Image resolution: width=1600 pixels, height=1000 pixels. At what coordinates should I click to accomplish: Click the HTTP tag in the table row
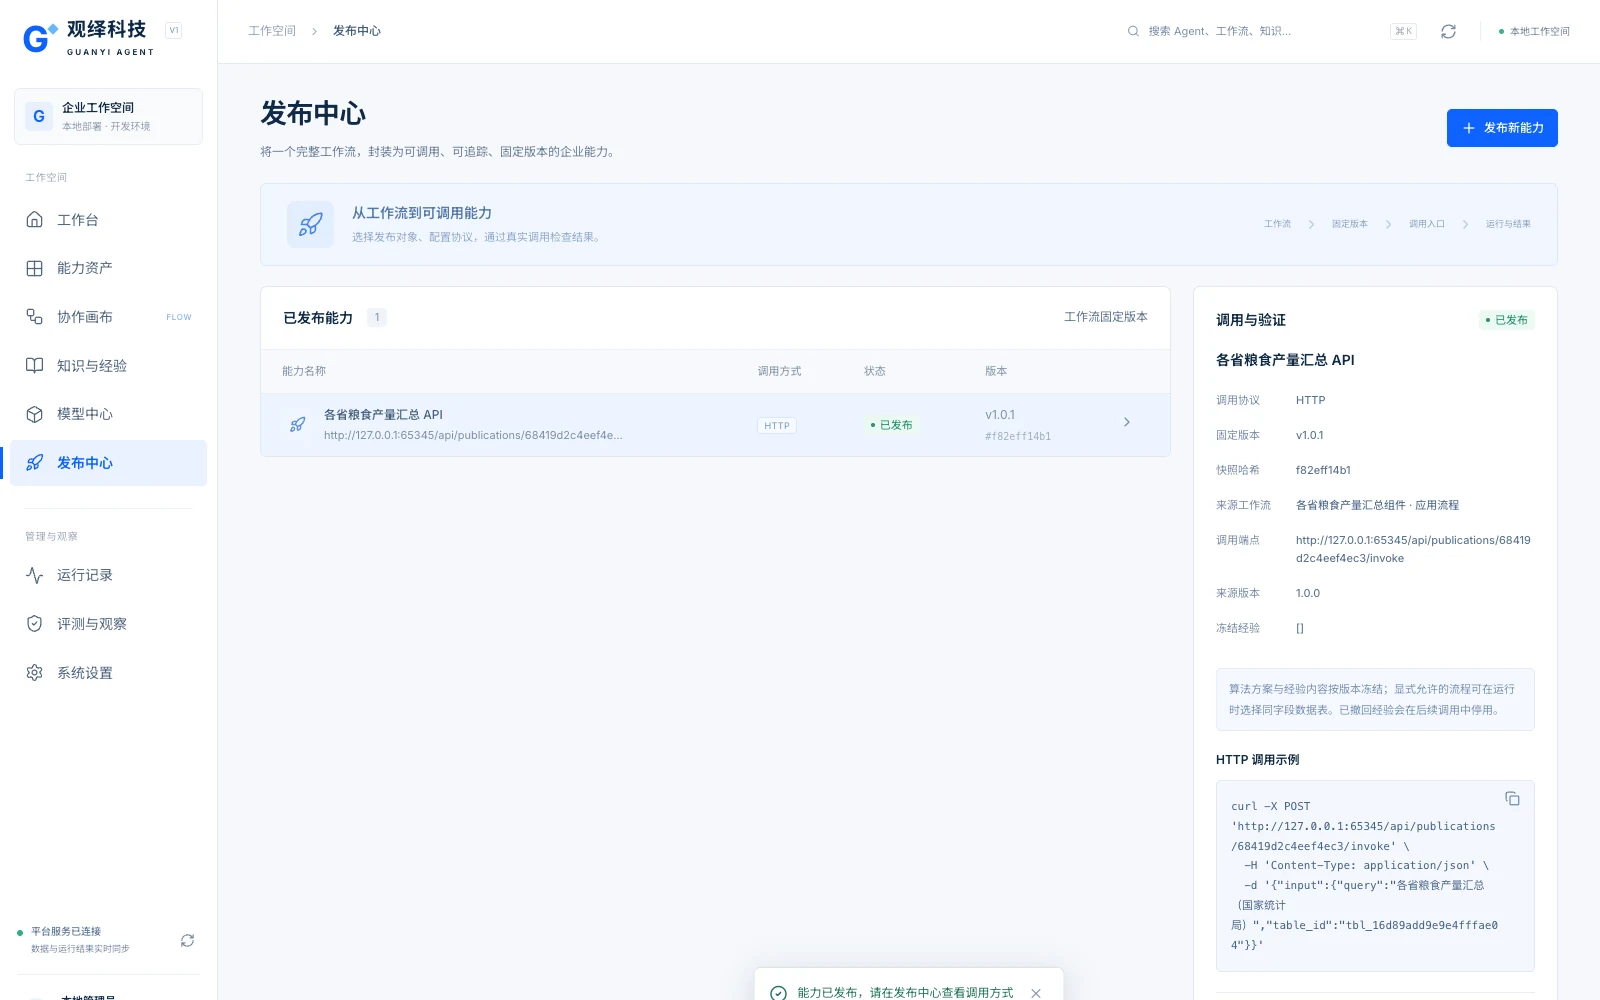tap(777, 425)
